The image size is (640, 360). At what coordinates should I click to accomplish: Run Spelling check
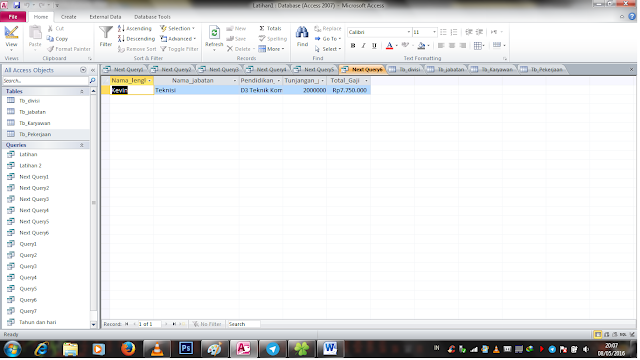tap(273, 39)
